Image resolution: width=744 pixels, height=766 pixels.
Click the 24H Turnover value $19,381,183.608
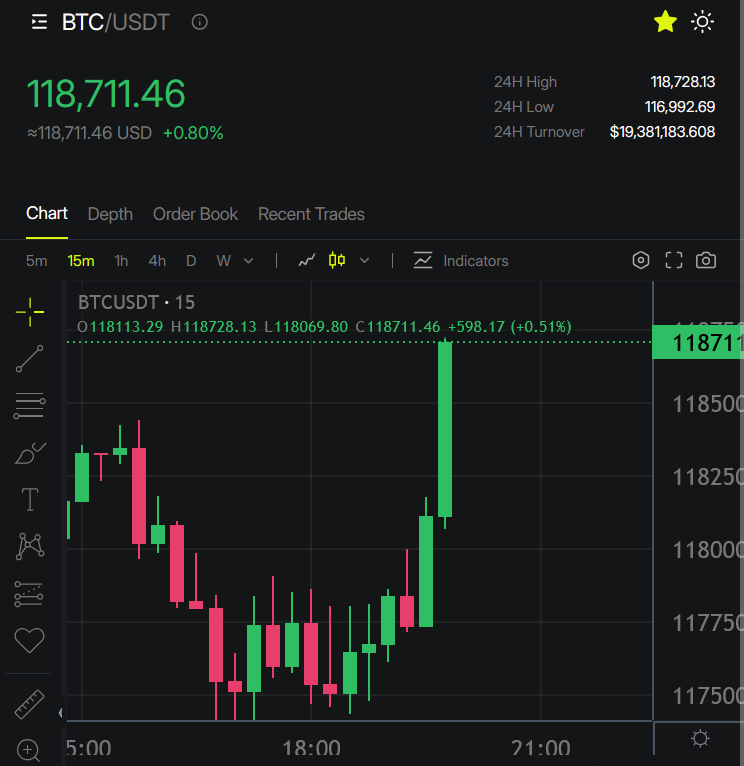click(x=662, y=132)
